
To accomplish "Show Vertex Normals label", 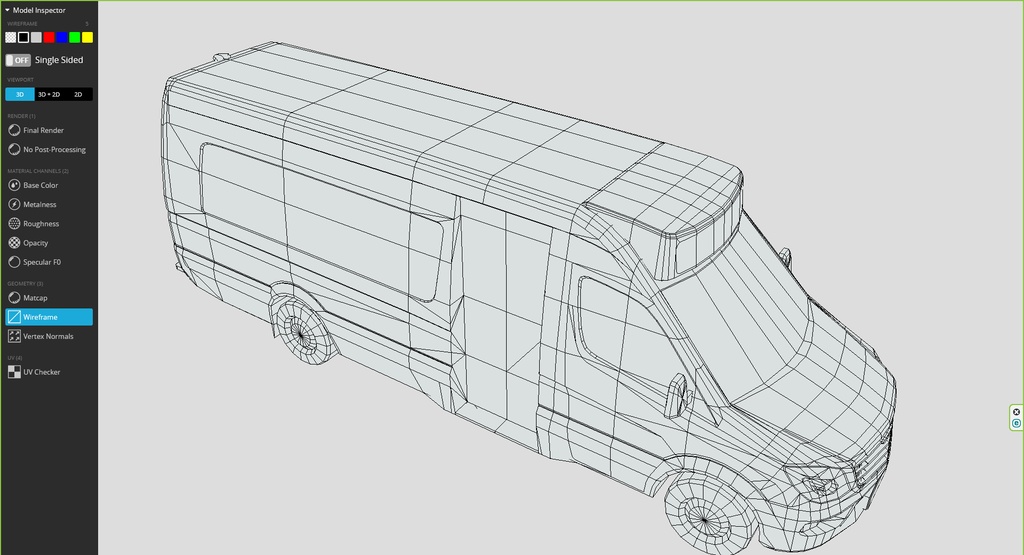I will [48, 336].
